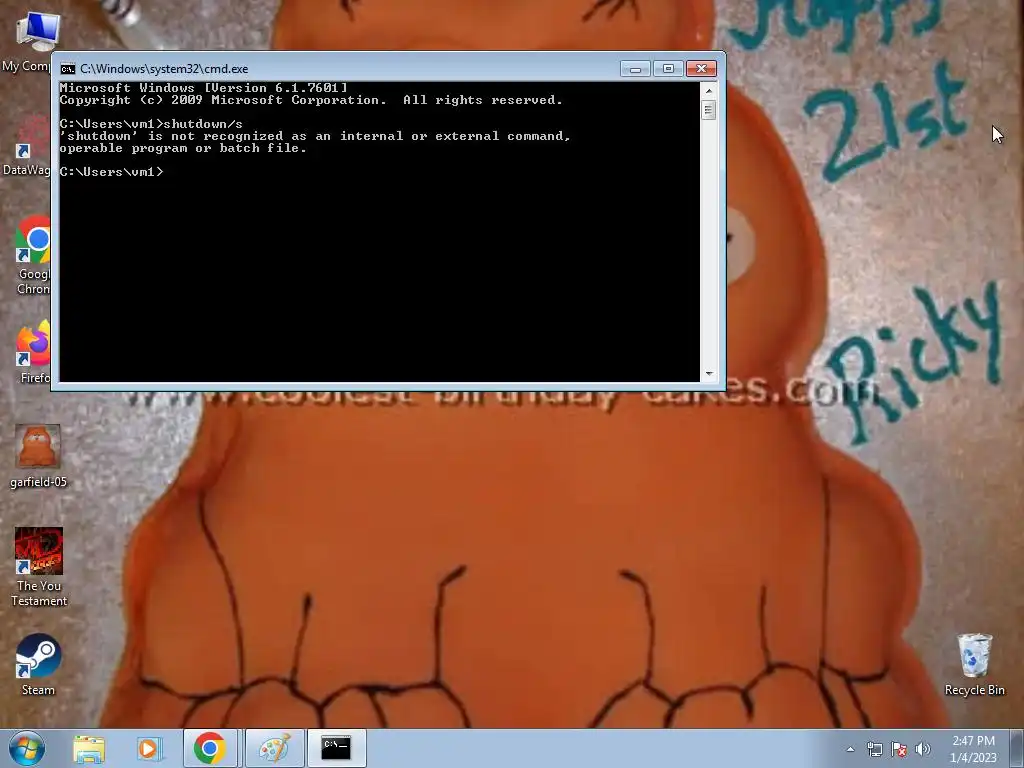The height and width of the screenshot is (768, 1024).
Task: Show hidden system tray icons
Action: 850,749
